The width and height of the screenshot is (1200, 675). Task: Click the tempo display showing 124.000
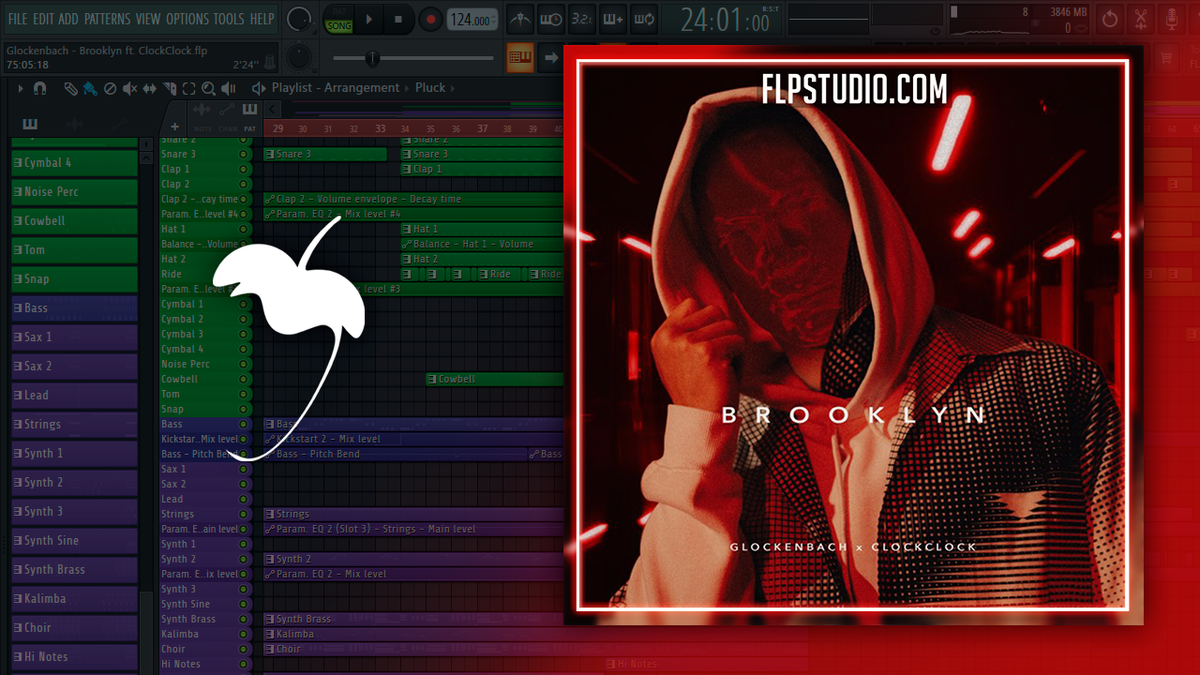(x=472, y=17)
